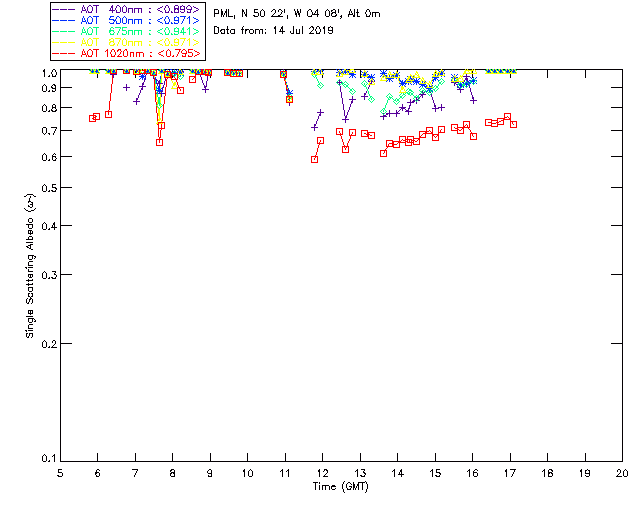Click the x-axis label 20
The height and width of the screenshot is (512, 640).
pyautogui.click(x=622, y=473)
